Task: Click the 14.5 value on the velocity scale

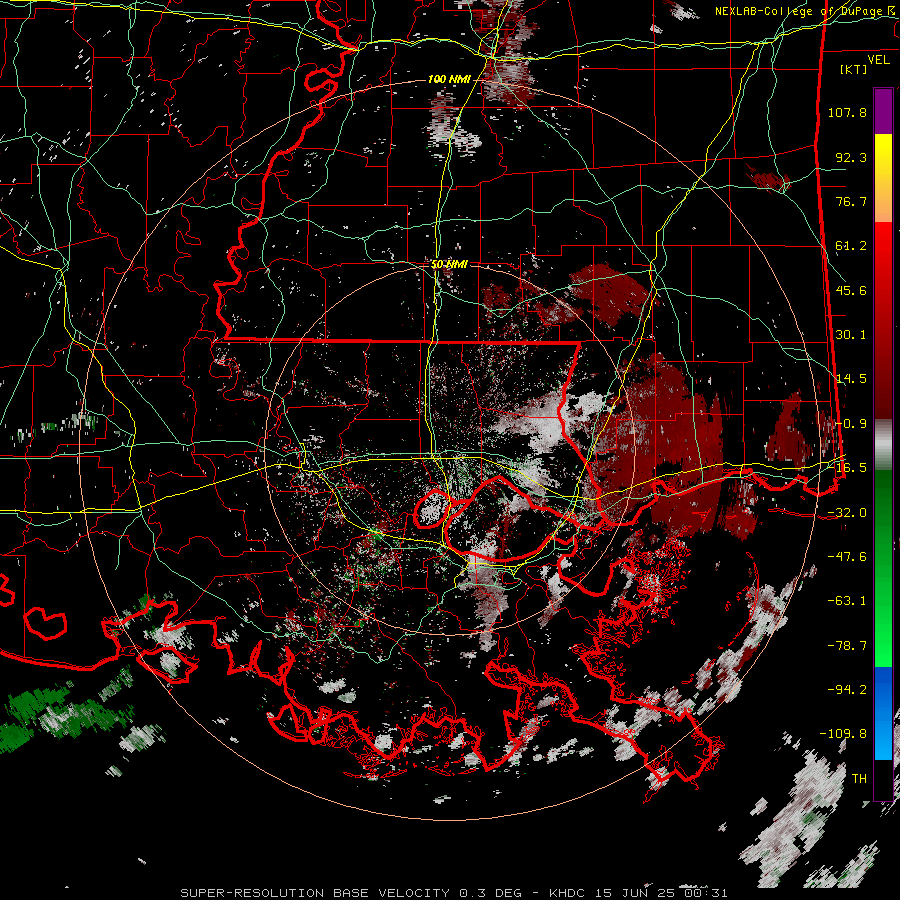Action: [851, 379]
